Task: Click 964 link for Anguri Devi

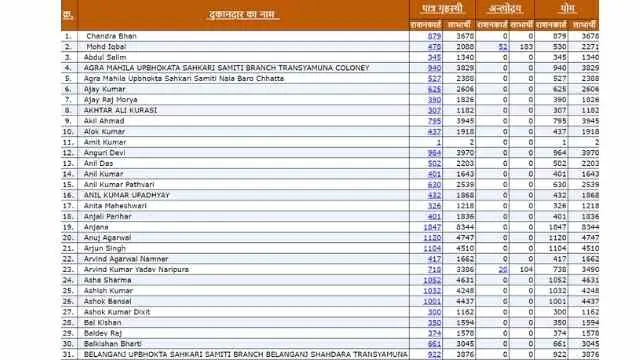Action: [x=434, y=153]
